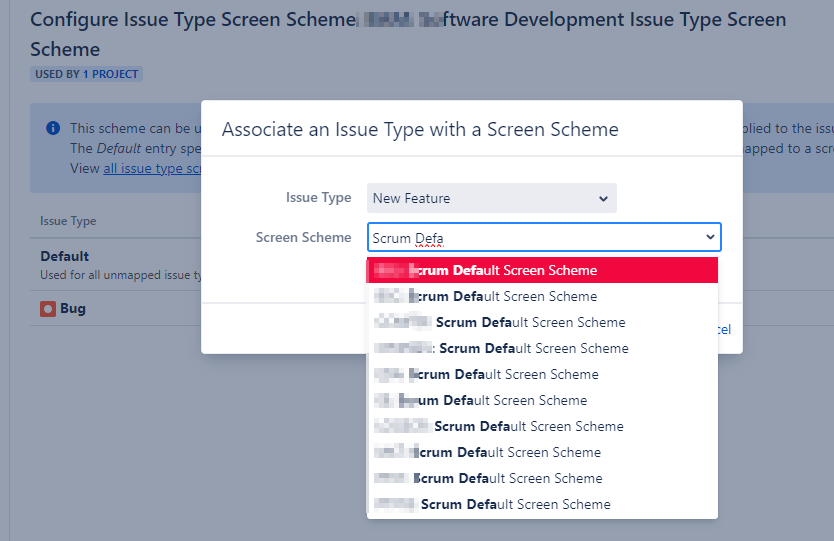834x541 pixels.
Task: Click the Bug row label in the table
Action: coord(73,309)
